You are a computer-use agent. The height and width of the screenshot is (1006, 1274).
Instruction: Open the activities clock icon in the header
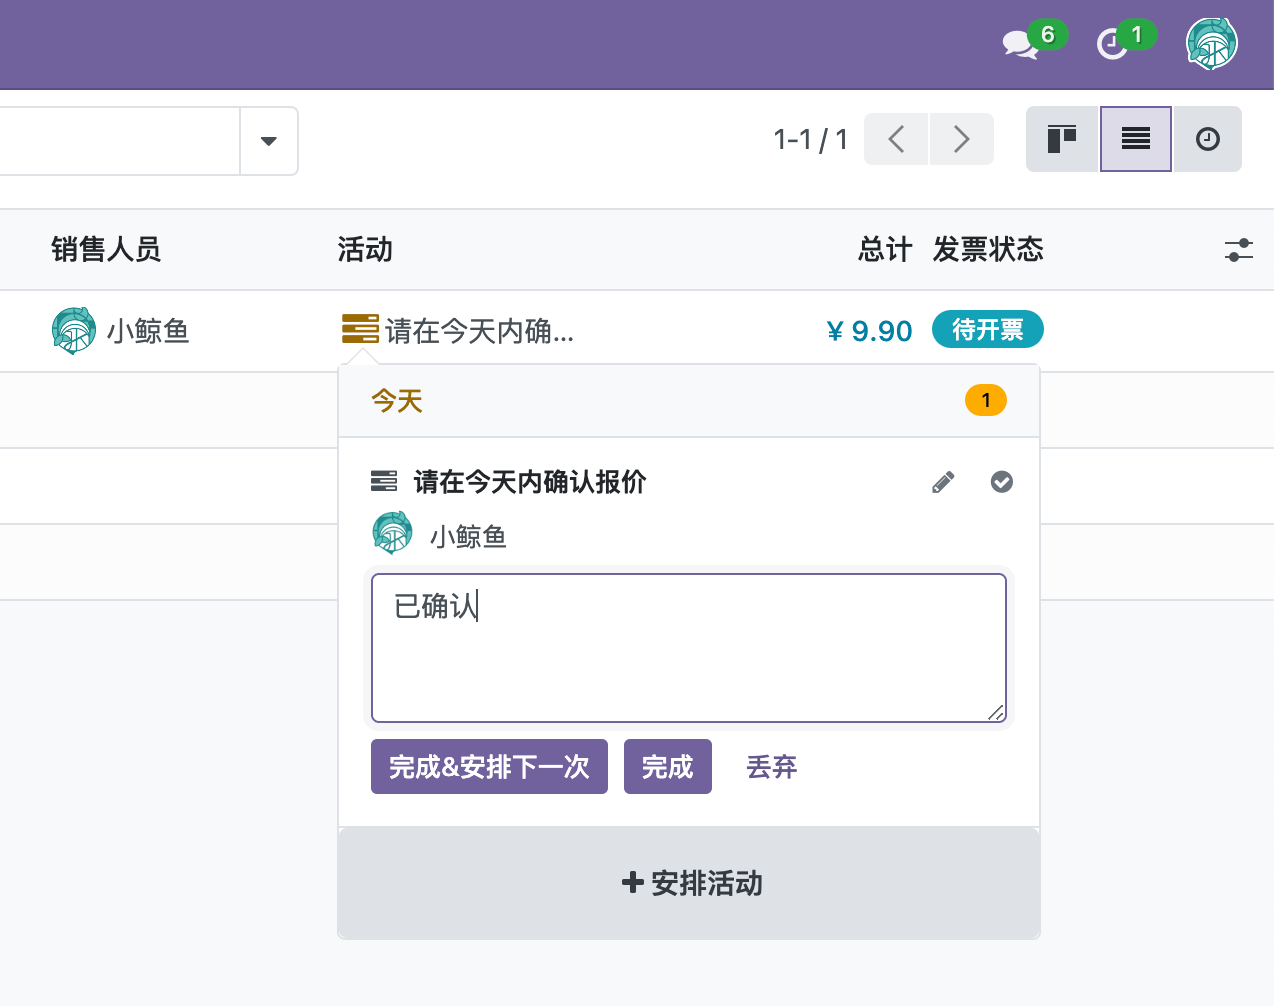click(x=1113, y=44)
